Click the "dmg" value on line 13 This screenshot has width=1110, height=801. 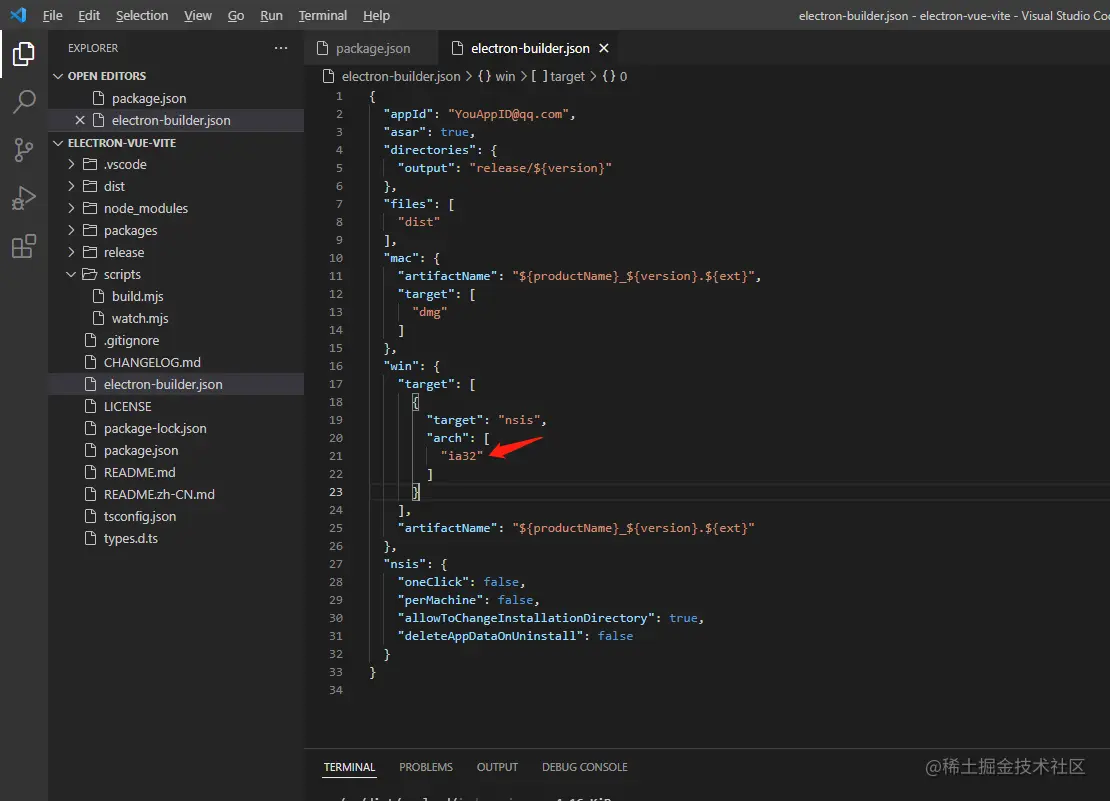point(430,312)
